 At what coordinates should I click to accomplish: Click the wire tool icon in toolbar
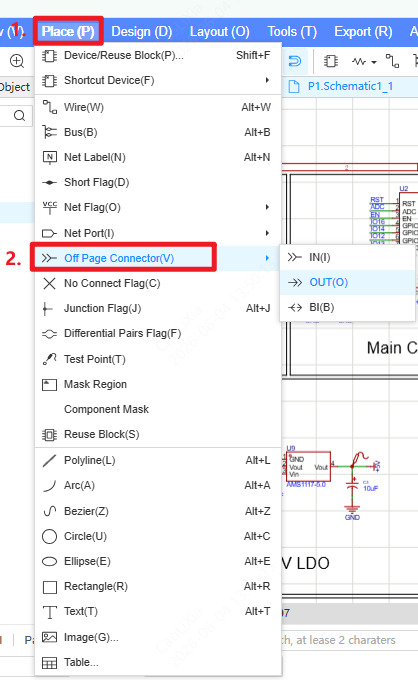pyautogui.click(x=393, y=61)
